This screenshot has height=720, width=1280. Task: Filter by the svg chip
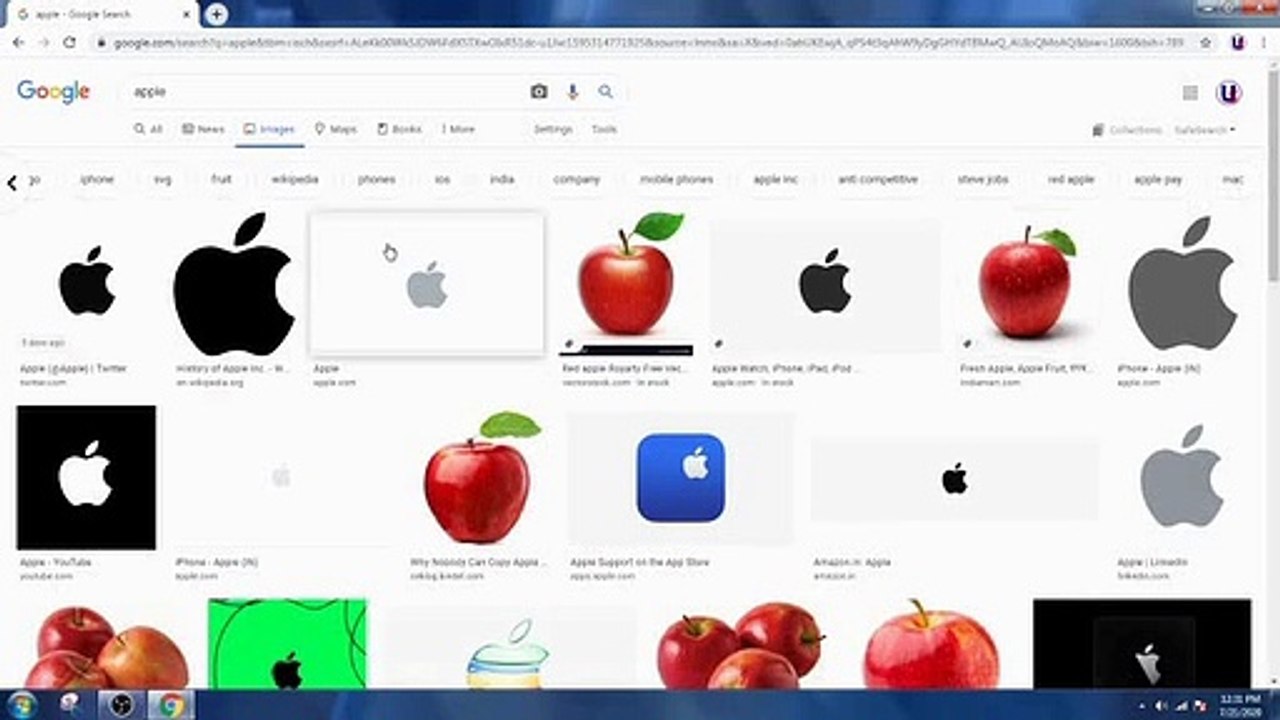[163, 180]
